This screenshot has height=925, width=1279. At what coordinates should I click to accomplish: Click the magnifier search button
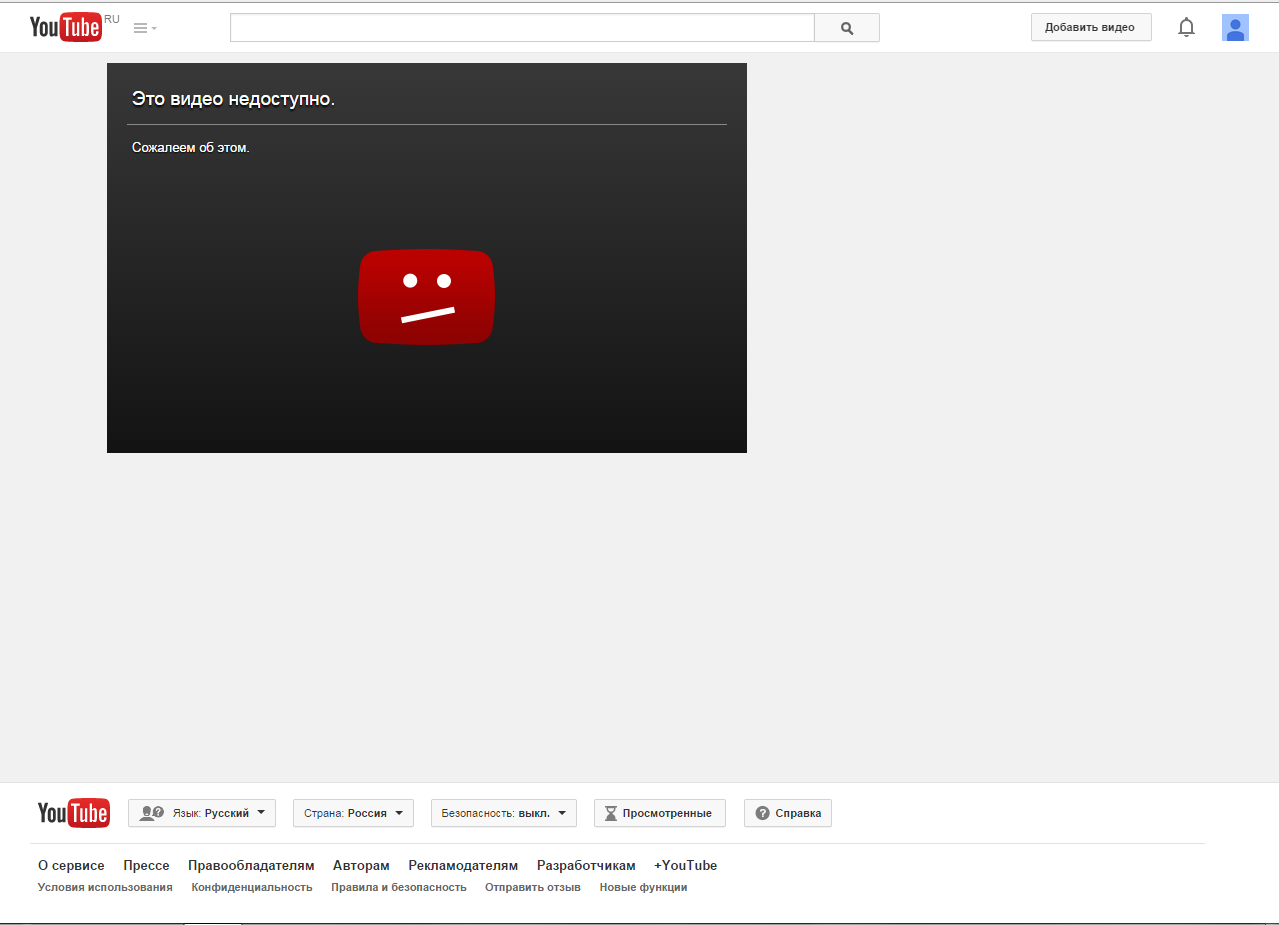847,28
